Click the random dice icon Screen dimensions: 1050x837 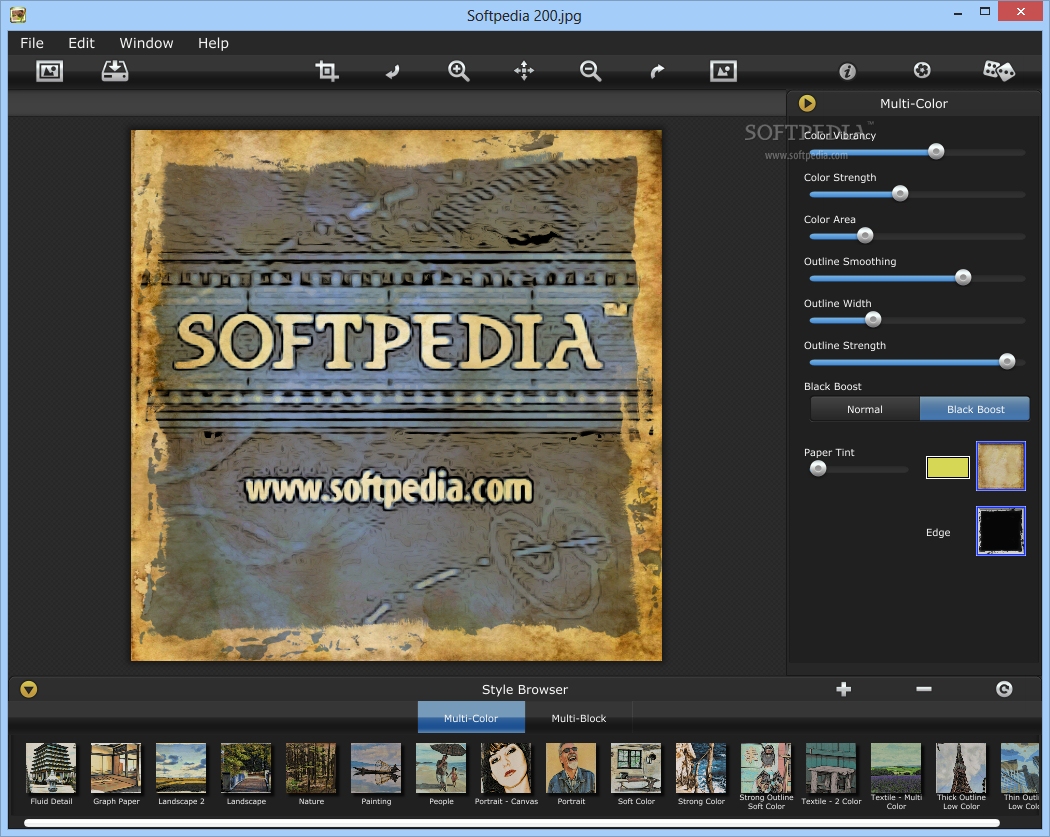pyautogui.click(x=998, y=71)
